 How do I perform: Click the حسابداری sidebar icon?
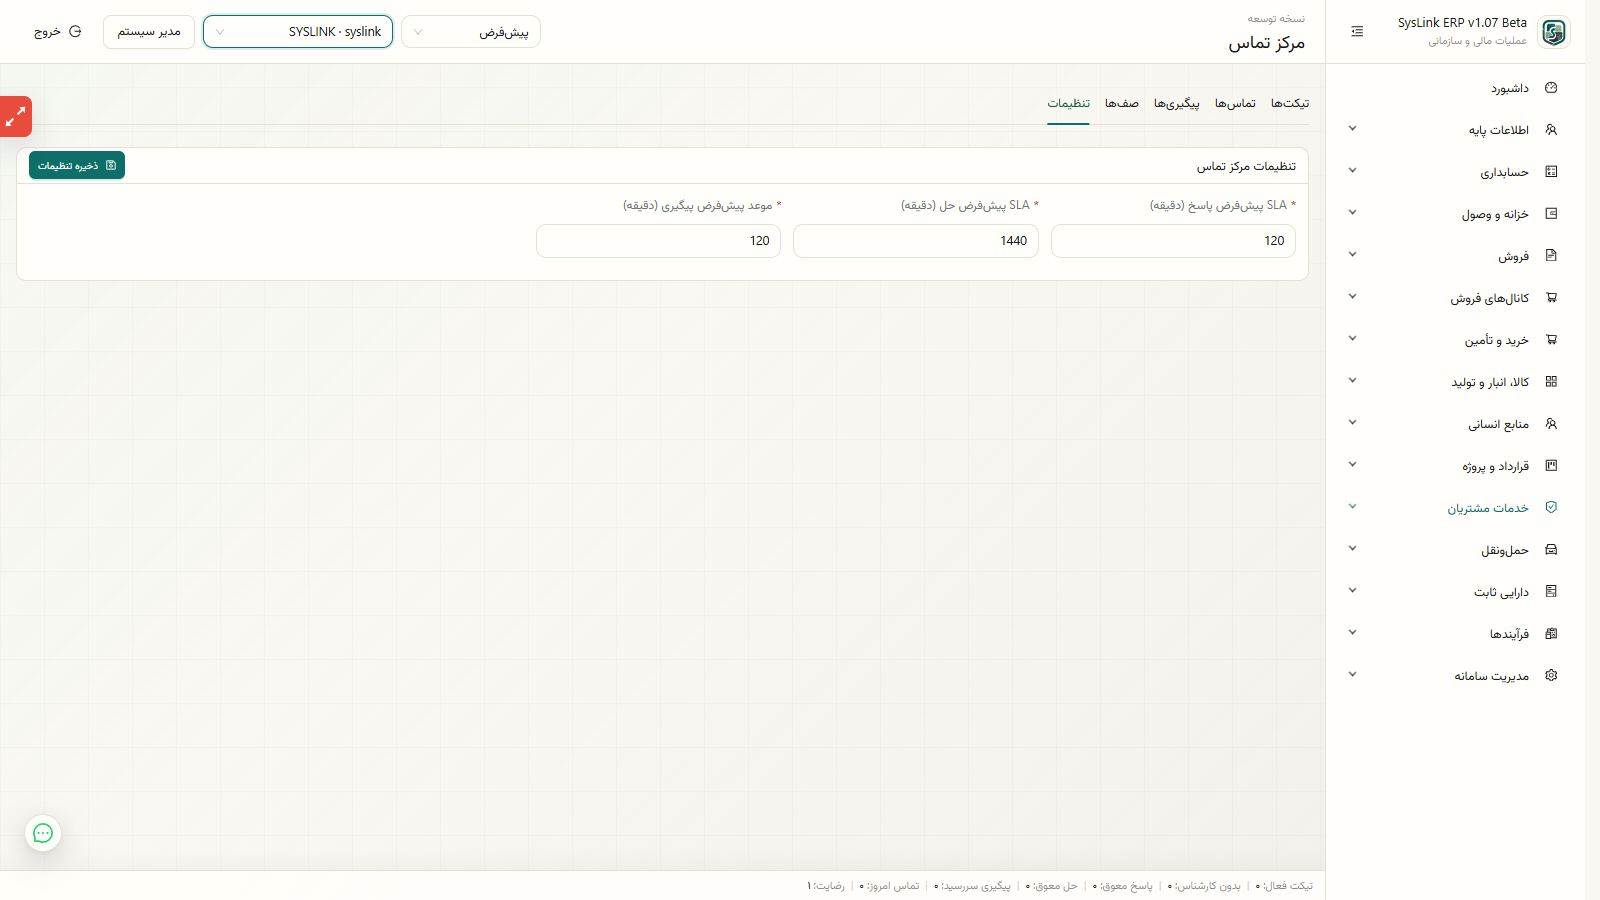(x=1551, y=172)
